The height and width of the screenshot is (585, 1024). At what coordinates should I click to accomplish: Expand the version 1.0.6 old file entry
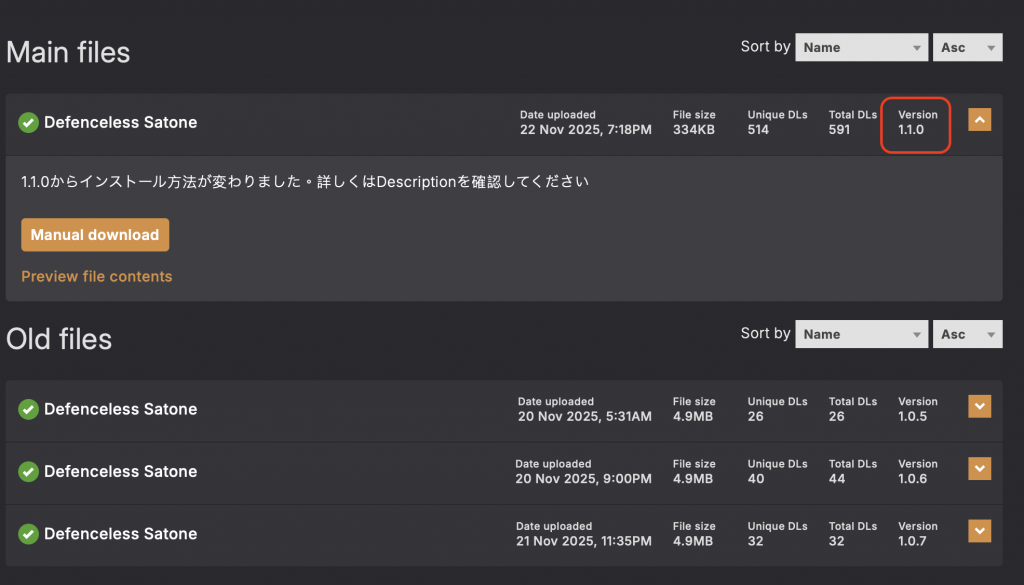point(979,468)
